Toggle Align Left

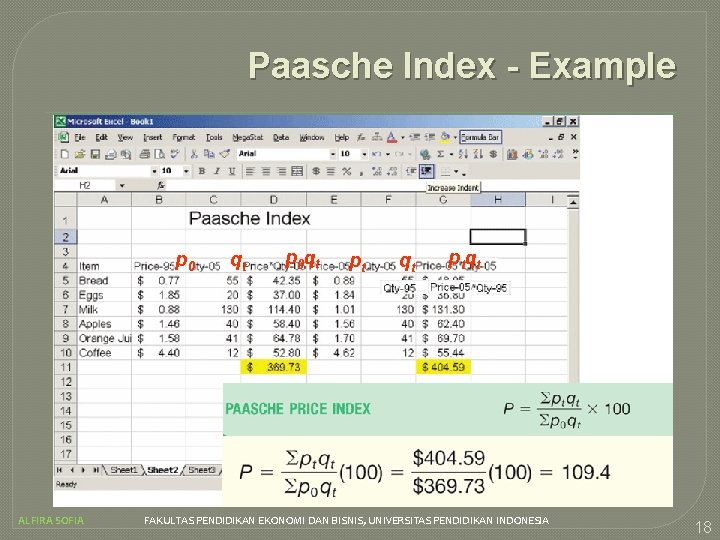tap(250, 171)
